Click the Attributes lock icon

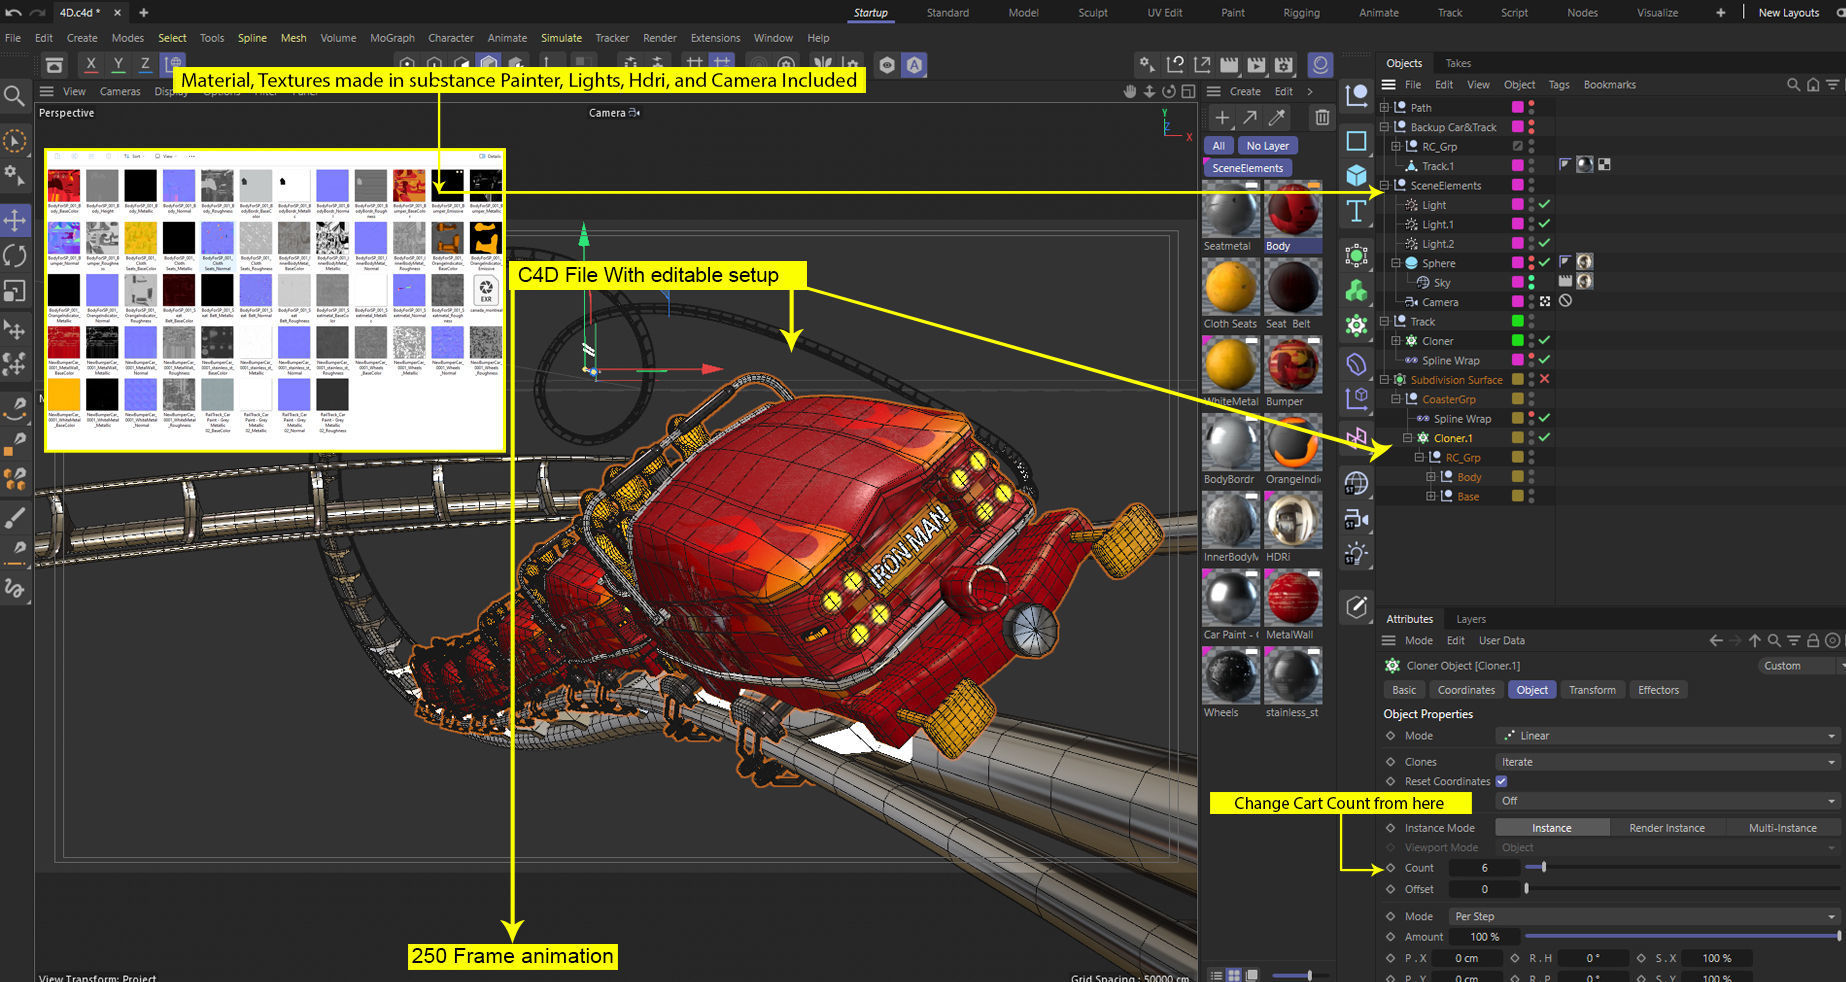(x=1813, y=641)
